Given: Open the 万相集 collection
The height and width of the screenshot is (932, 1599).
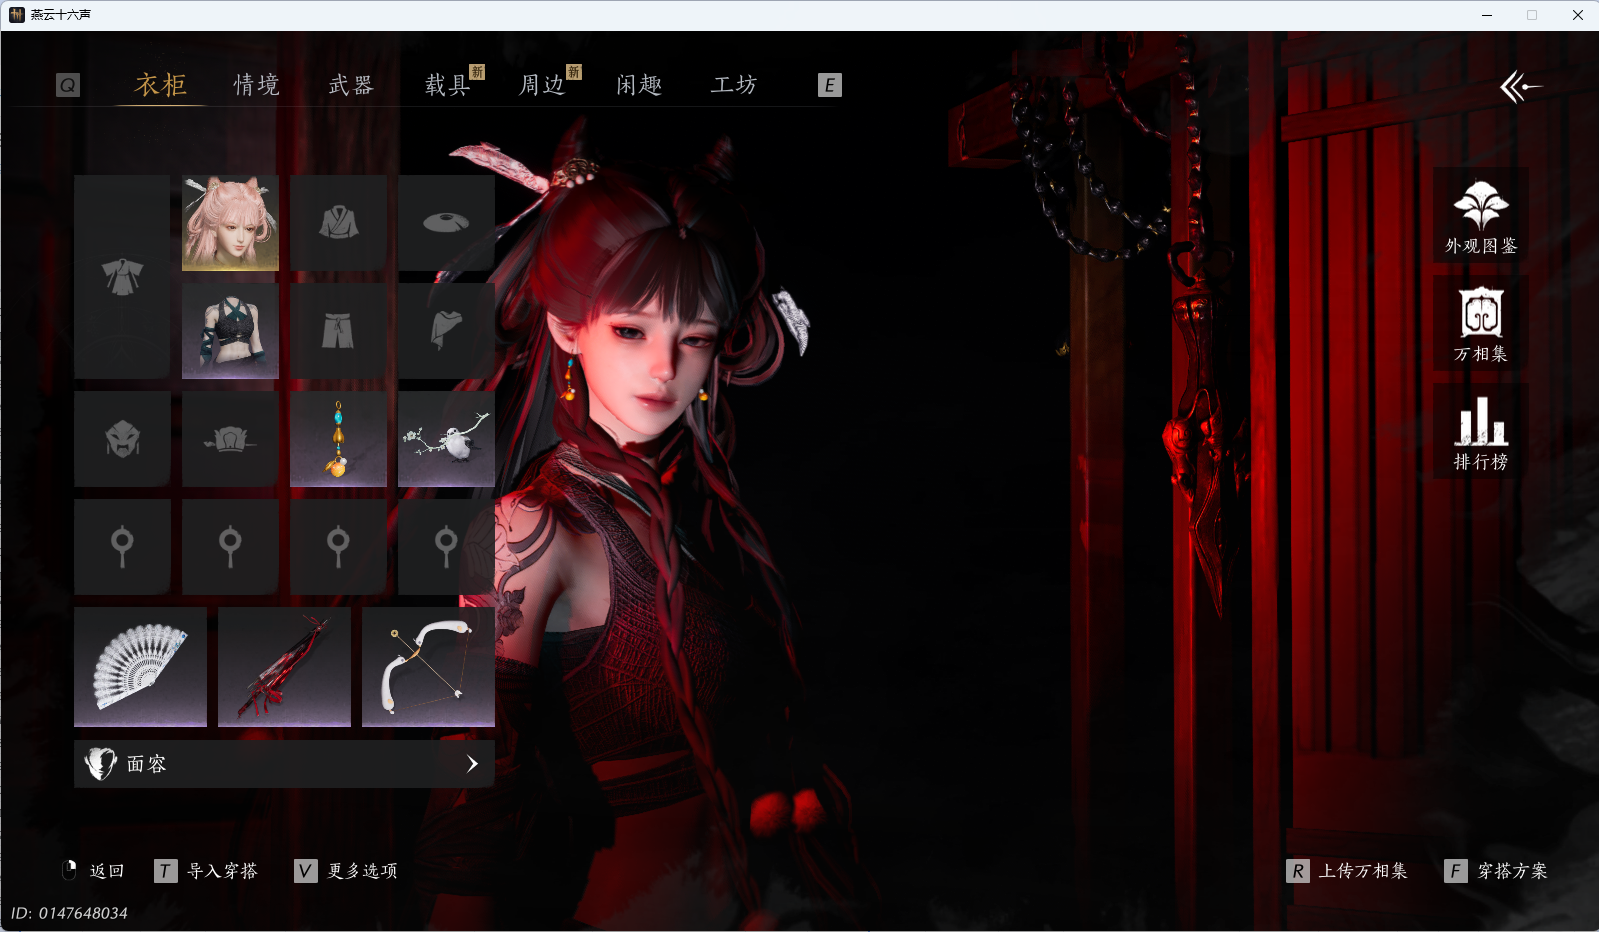Looking at the screenshot, I should [x=1480, y=325].
